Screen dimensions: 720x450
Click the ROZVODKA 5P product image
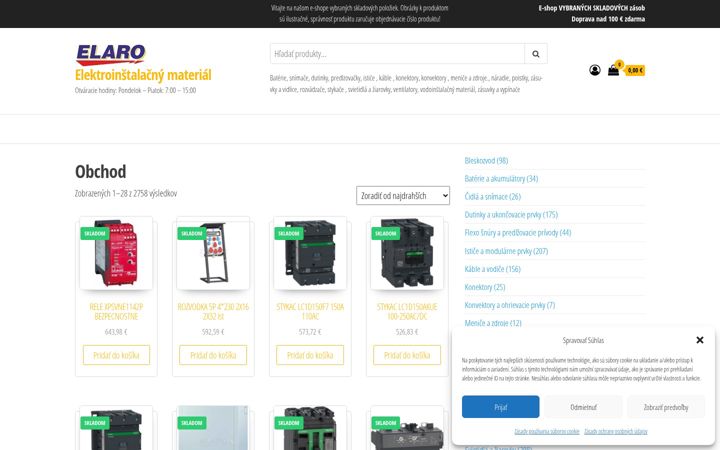coord(213,253)
